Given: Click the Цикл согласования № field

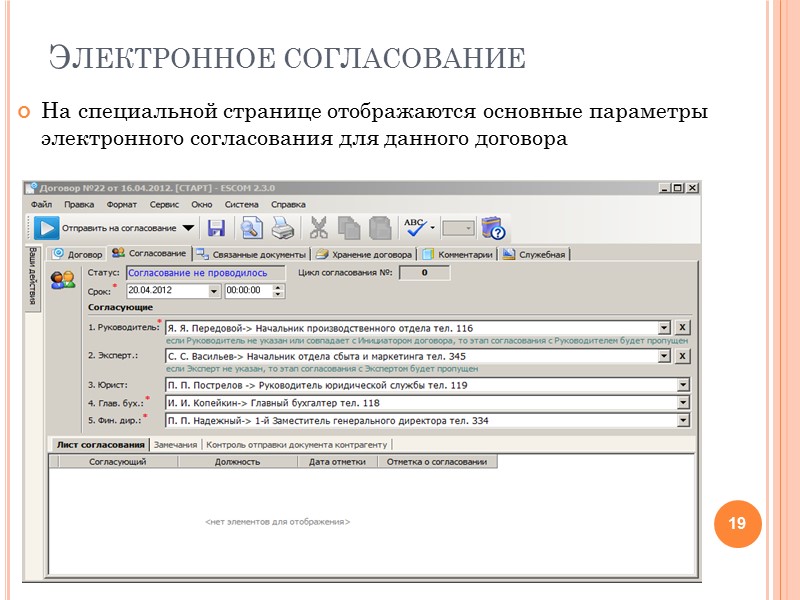Looking at the screenshot, I should (424, 273).
